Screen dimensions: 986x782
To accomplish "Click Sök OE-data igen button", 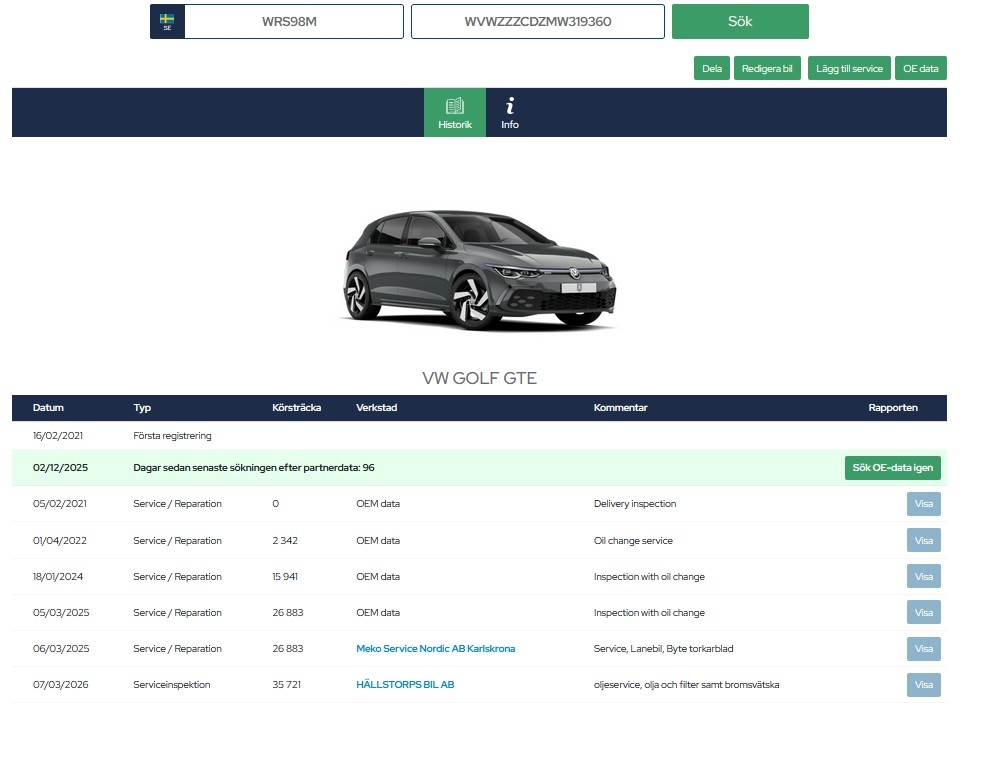I will coord(892,468).
